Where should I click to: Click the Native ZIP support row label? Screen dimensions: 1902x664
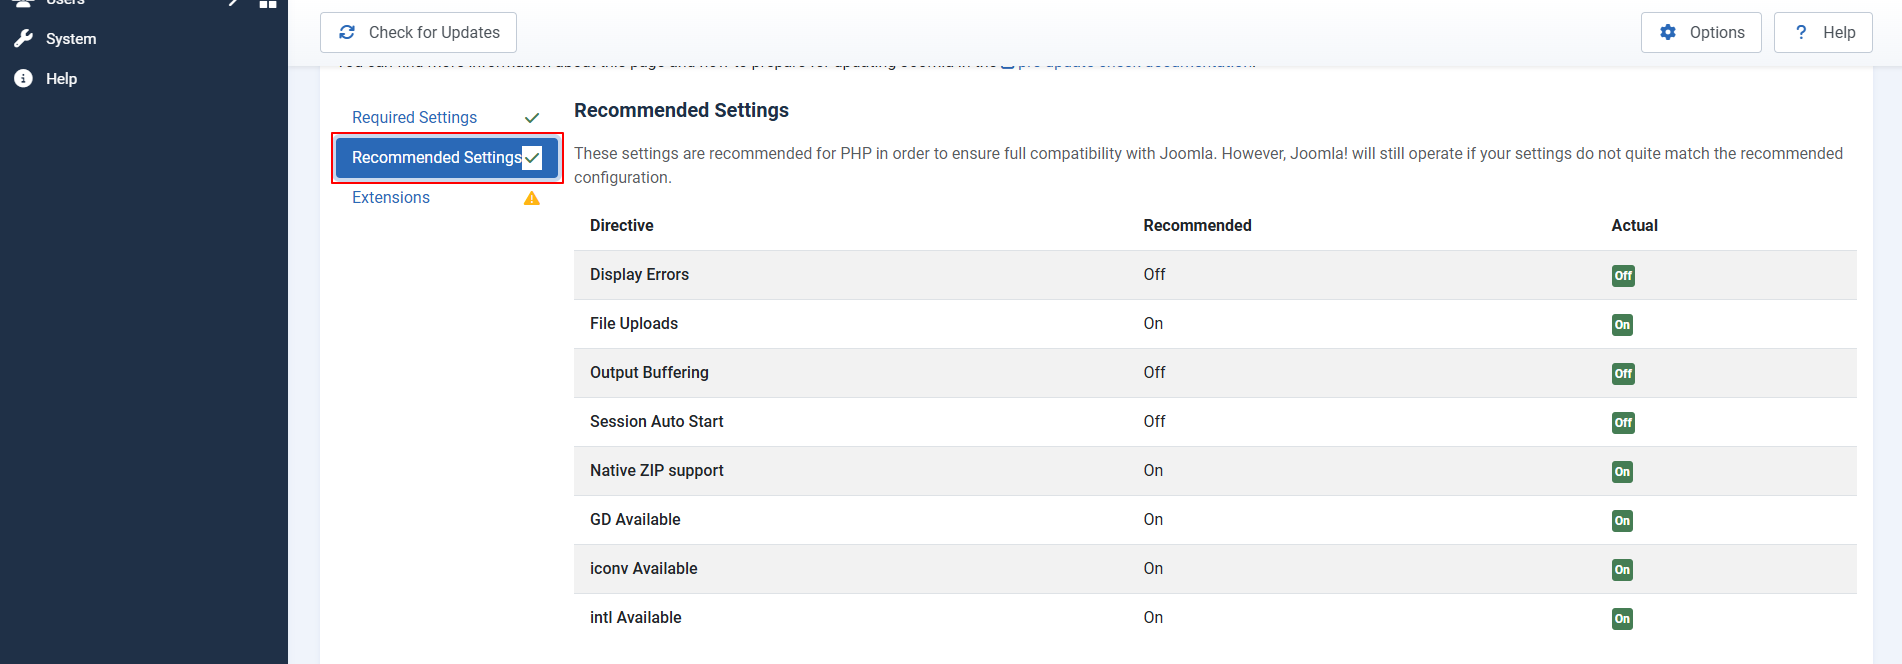click(x=656, y=471)
